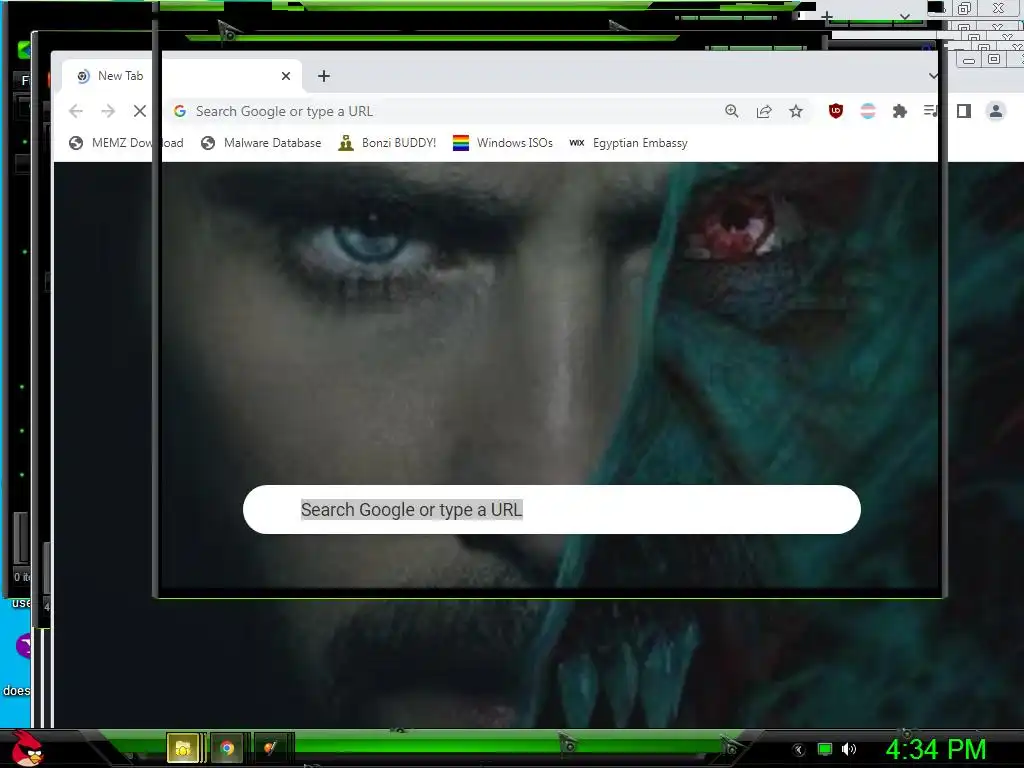Click the page search box in the center
The height and width of the screenshot is (768, 1024).
pos(552,509)
